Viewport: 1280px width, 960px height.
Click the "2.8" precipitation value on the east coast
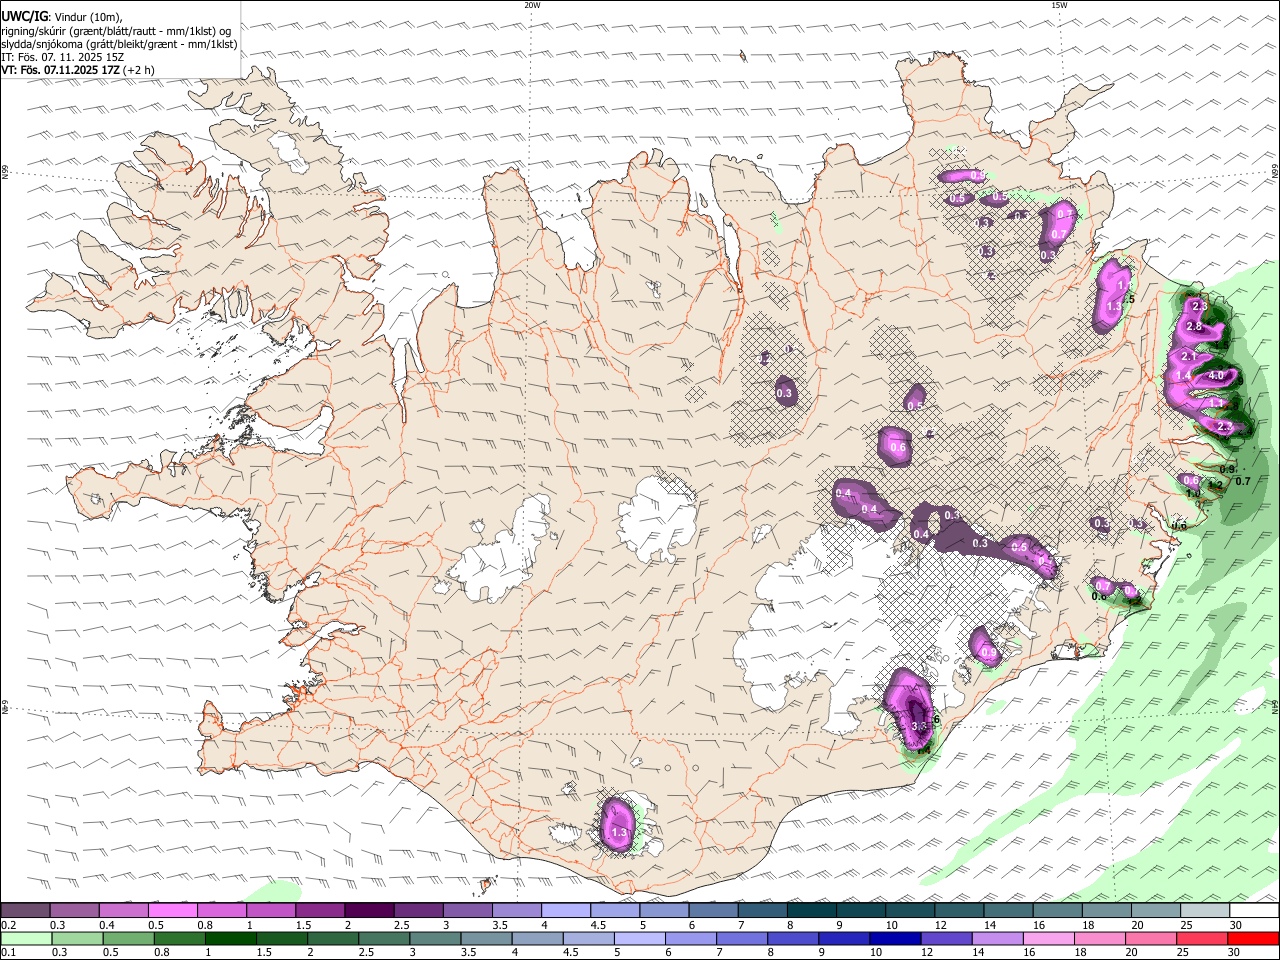[1193, 327]
